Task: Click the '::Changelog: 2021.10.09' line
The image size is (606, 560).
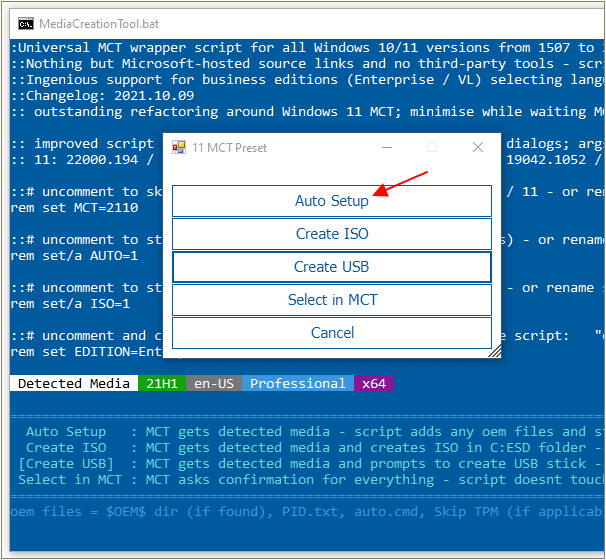Action: [102, 95]
